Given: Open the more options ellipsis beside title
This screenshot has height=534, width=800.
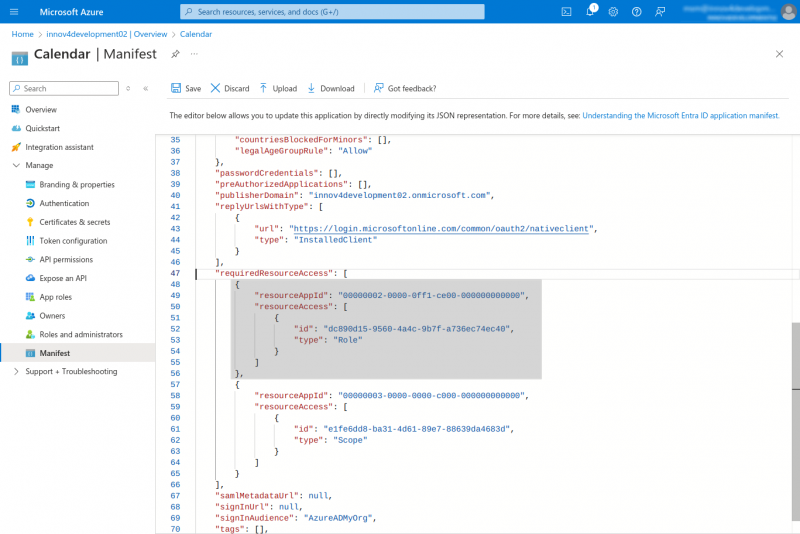Looking at the screenshot, I should [x=194, y=54].
